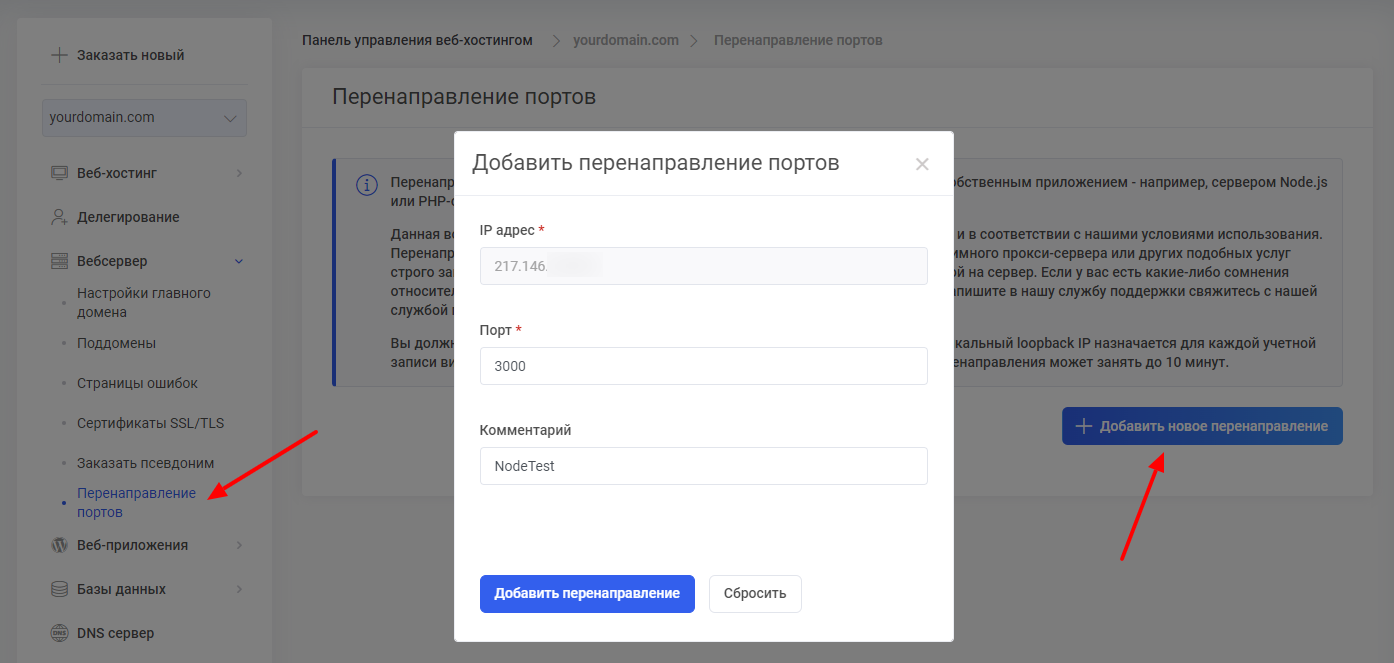
Task: Close the Добавить перенаправление портов dialog
Action: [x=922, y=164]
